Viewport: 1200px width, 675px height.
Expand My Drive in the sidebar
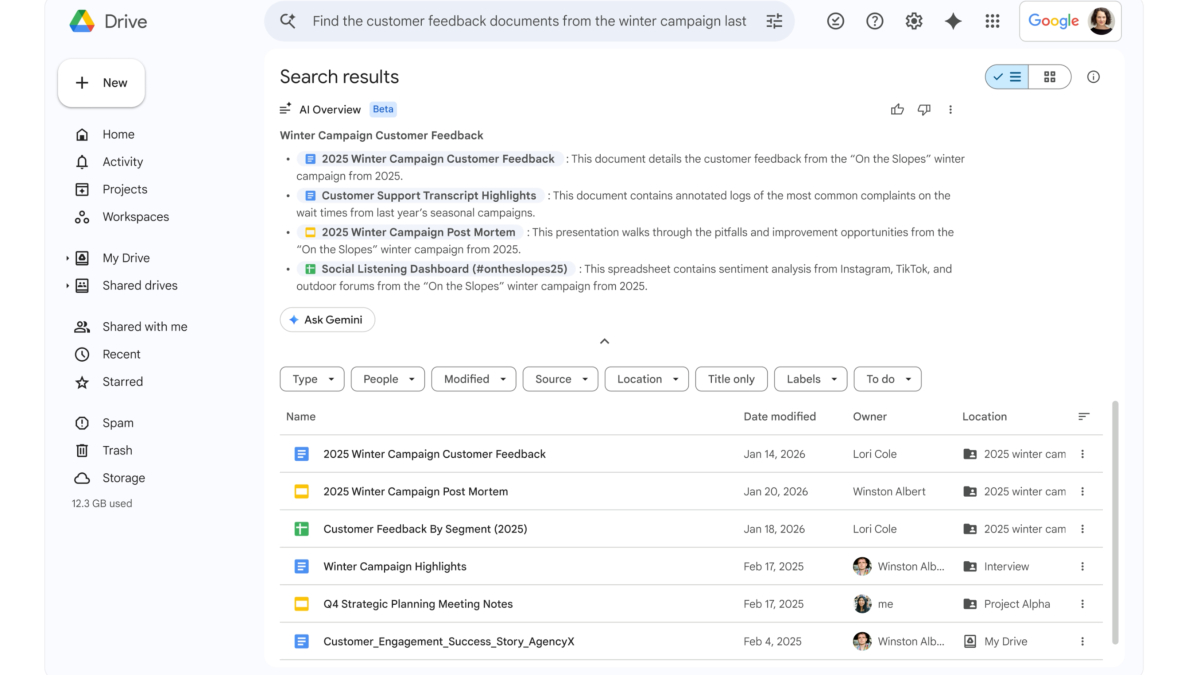69,257
